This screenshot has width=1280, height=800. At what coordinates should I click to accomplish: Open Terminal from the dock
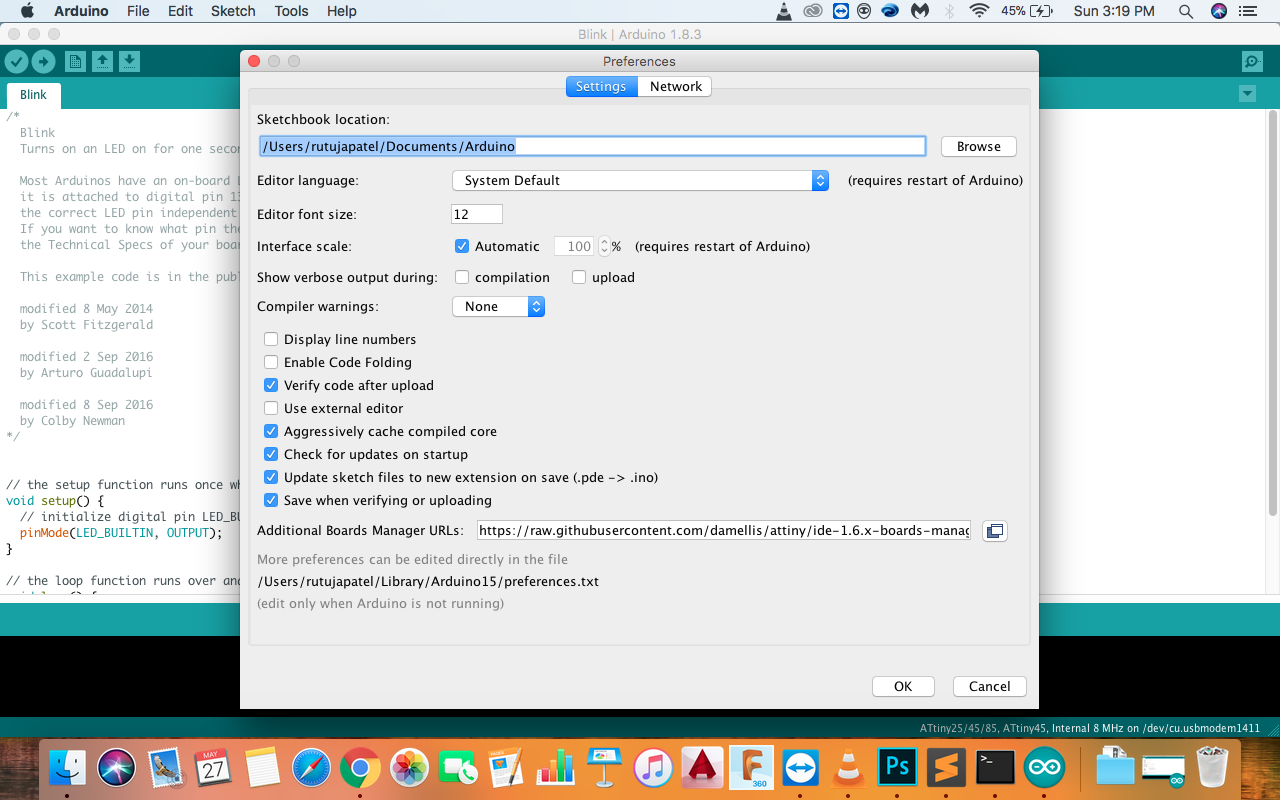click(995, 768)
